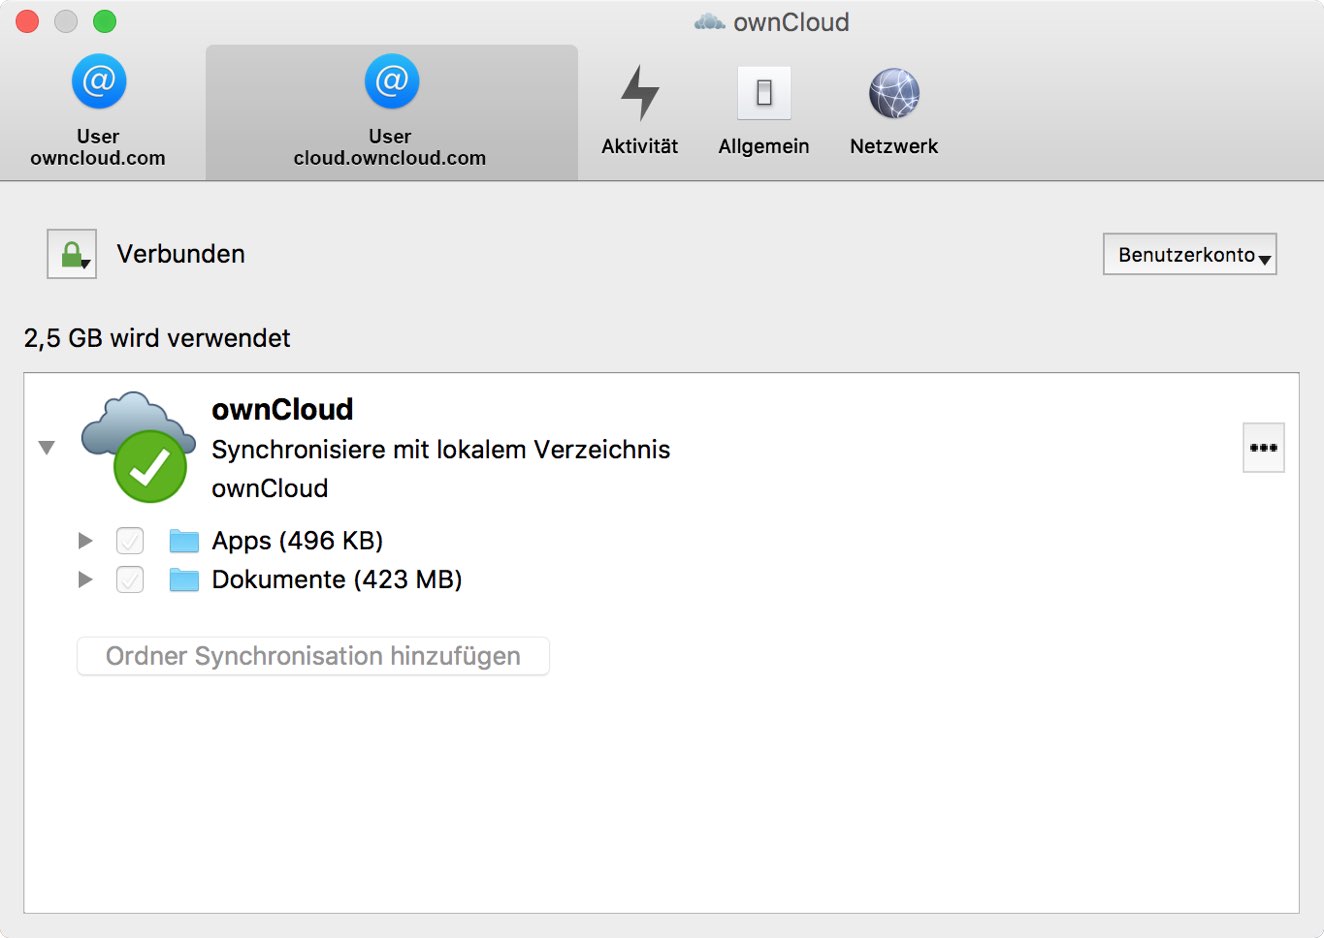Click the ownCloud title bar cloud icon
This screenshot has height=938, width=1324.
pyautogui.click(x=710, y=22)
